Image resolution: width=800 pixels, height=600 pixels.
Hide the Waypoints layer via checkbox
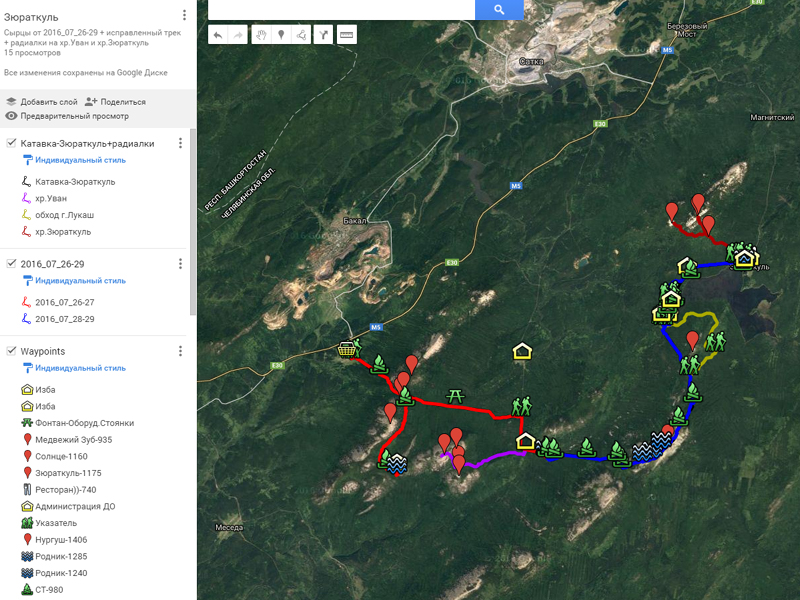pos(11,351)
